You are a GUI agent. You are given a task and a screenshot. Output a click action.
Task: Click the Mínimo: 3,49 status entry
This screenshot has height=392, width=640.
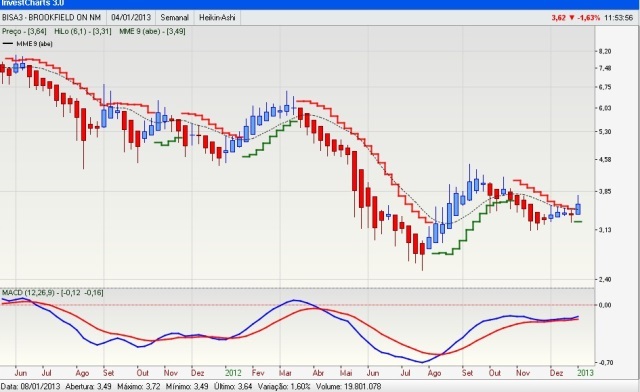pos(187,386)
